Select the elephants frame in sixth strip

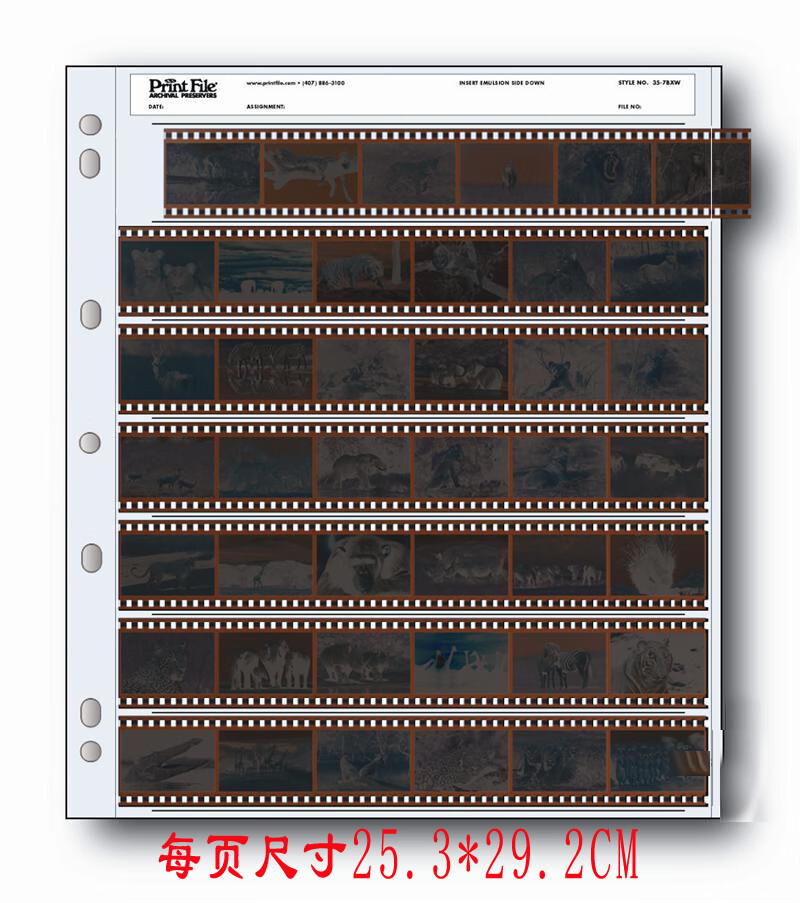[265, 663]
